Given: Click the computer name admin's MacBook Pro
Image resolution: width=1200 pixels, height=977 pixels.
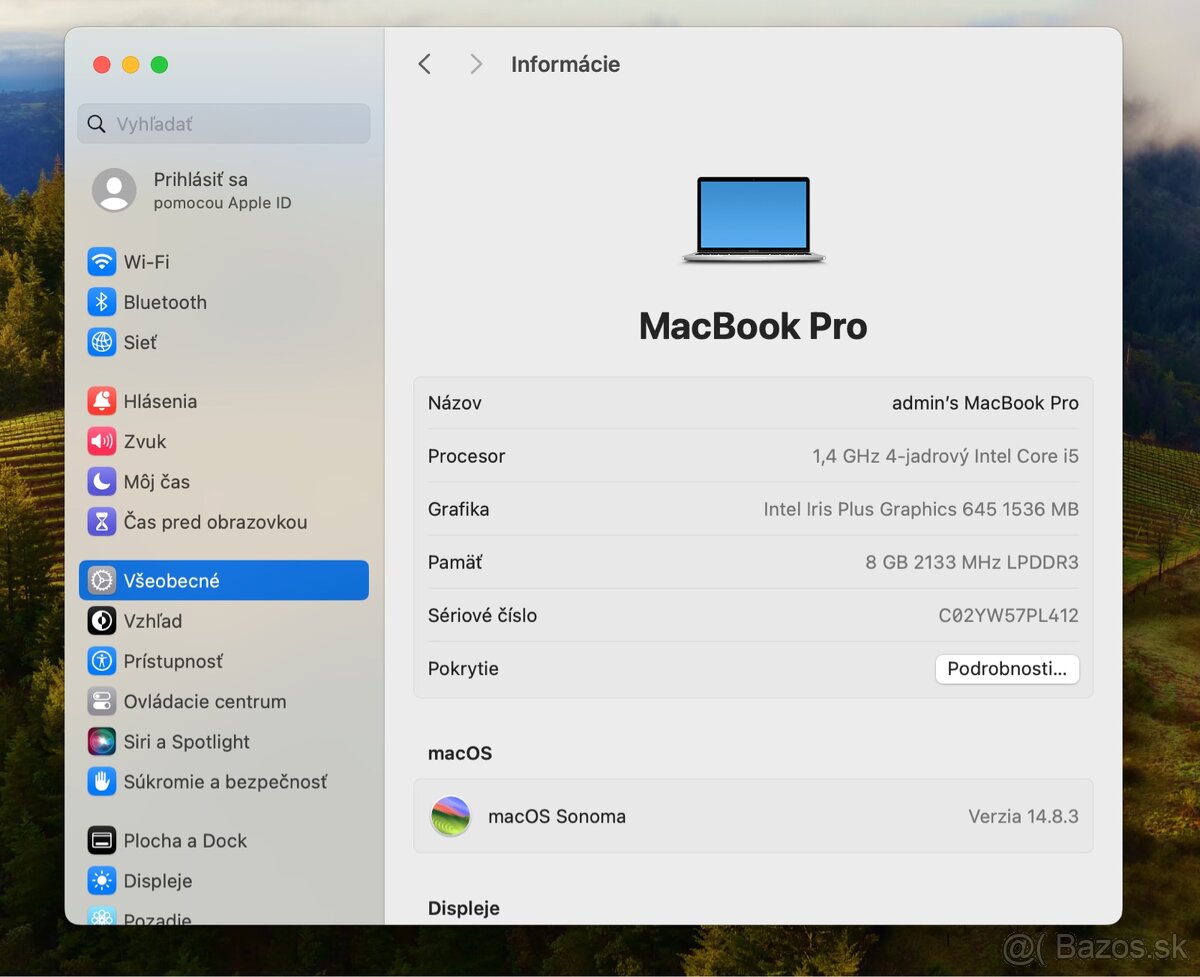Looking at the screenshot, I should [985, 403].
